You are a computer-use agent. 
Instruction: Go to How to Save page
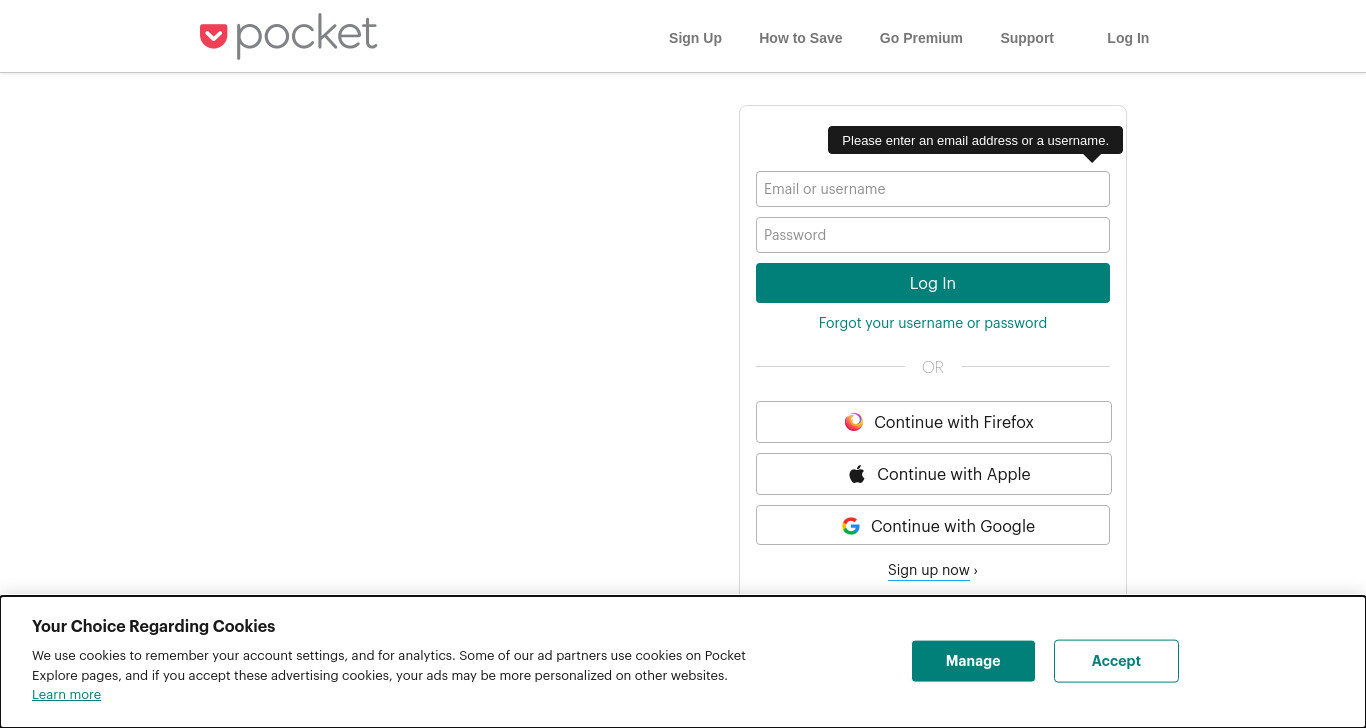[x=800, y=38]
